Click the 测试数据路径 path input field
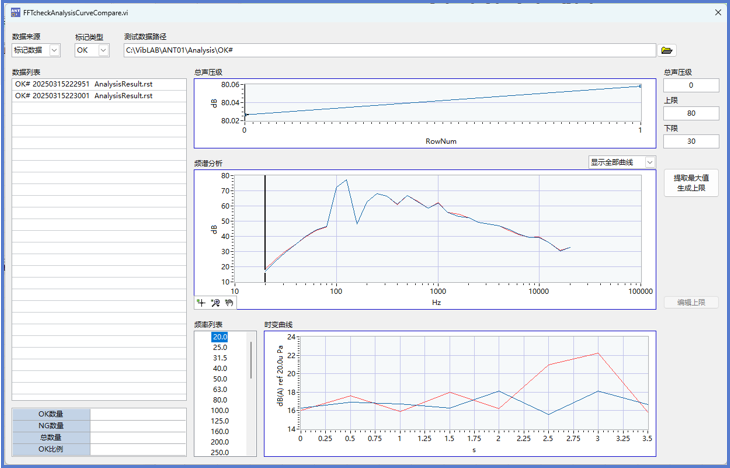The height and width of the screenshot is (468, 730). [x=388, y=50]
